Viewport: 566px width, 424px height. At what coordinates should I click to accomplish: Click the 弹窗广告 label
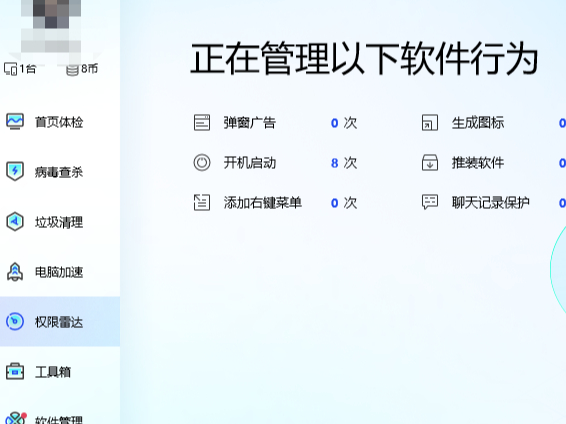pyautogui.click(x=250, y=123)
